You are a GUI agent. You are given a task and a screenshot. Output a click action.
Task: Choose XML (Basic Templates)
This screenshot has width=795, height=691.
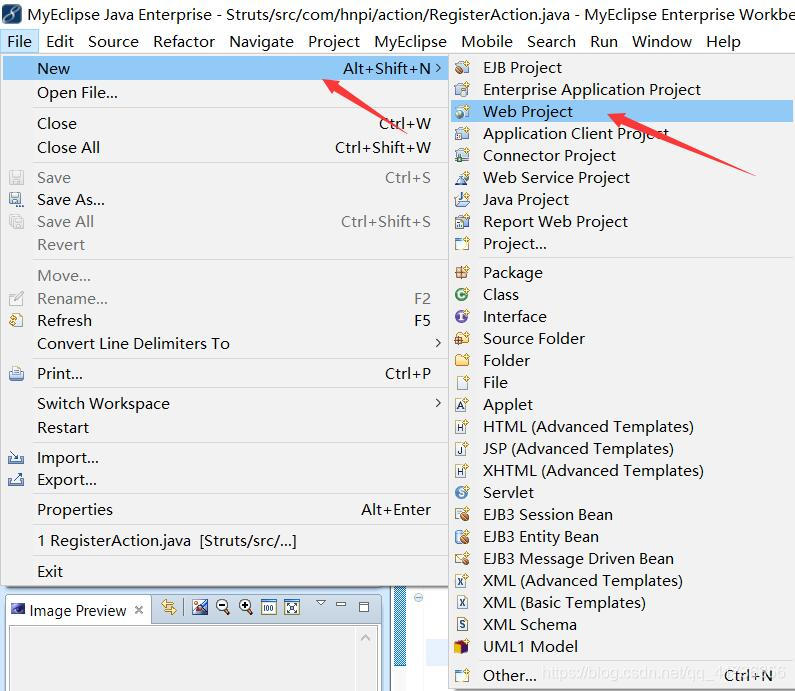coord(621,603)
